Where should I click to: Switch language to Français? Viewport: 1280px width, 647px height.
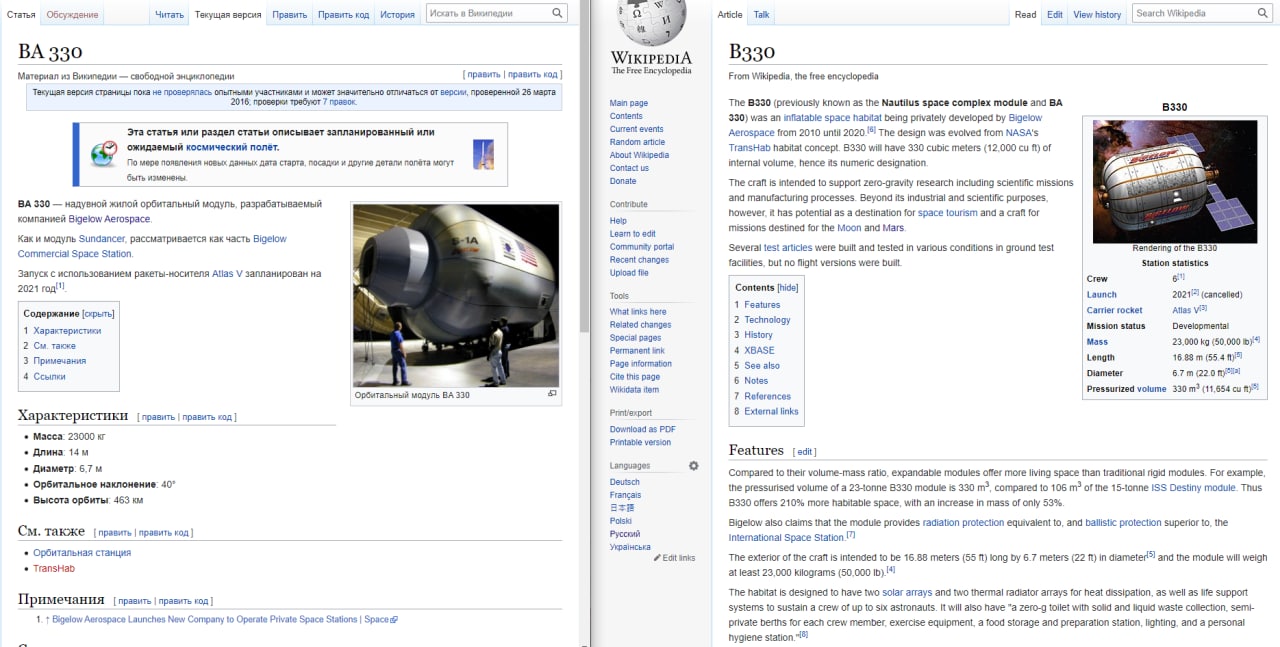[625, 495]
